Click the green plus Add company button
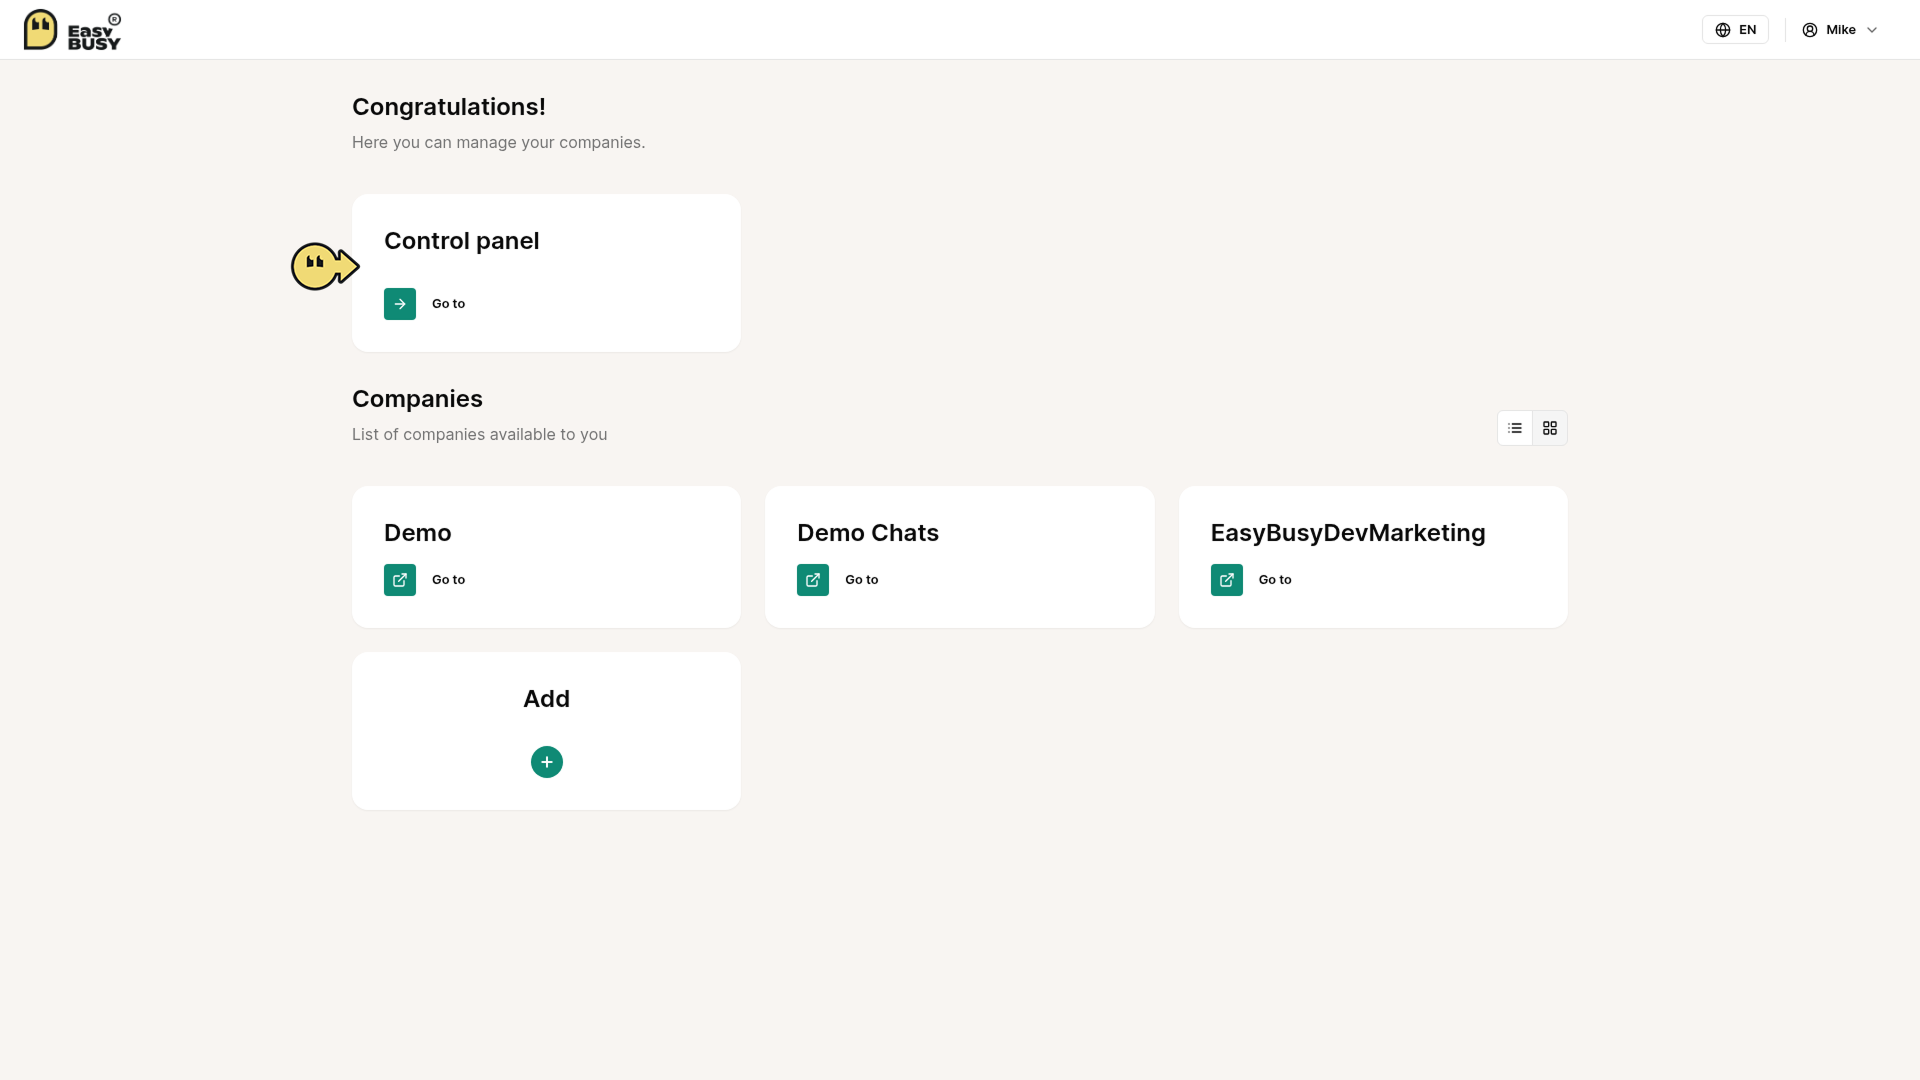 tap(547, 762)
